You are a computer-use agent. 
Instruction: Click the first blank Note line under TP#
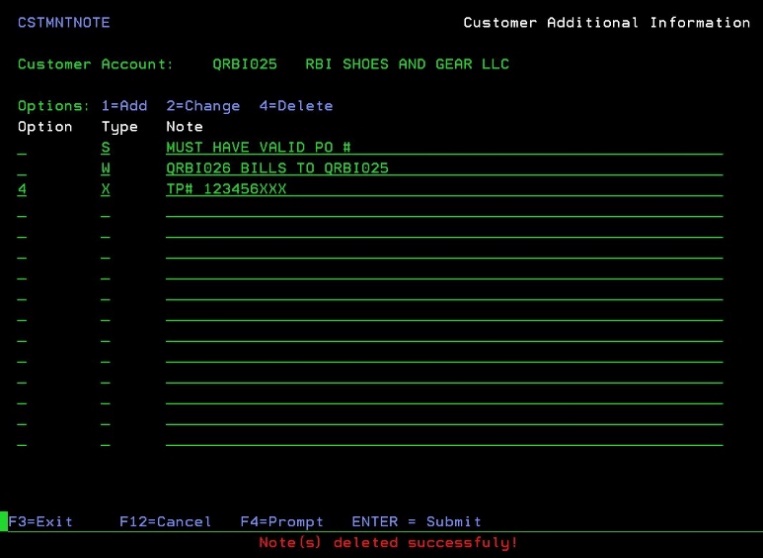(x=443, y=210)
